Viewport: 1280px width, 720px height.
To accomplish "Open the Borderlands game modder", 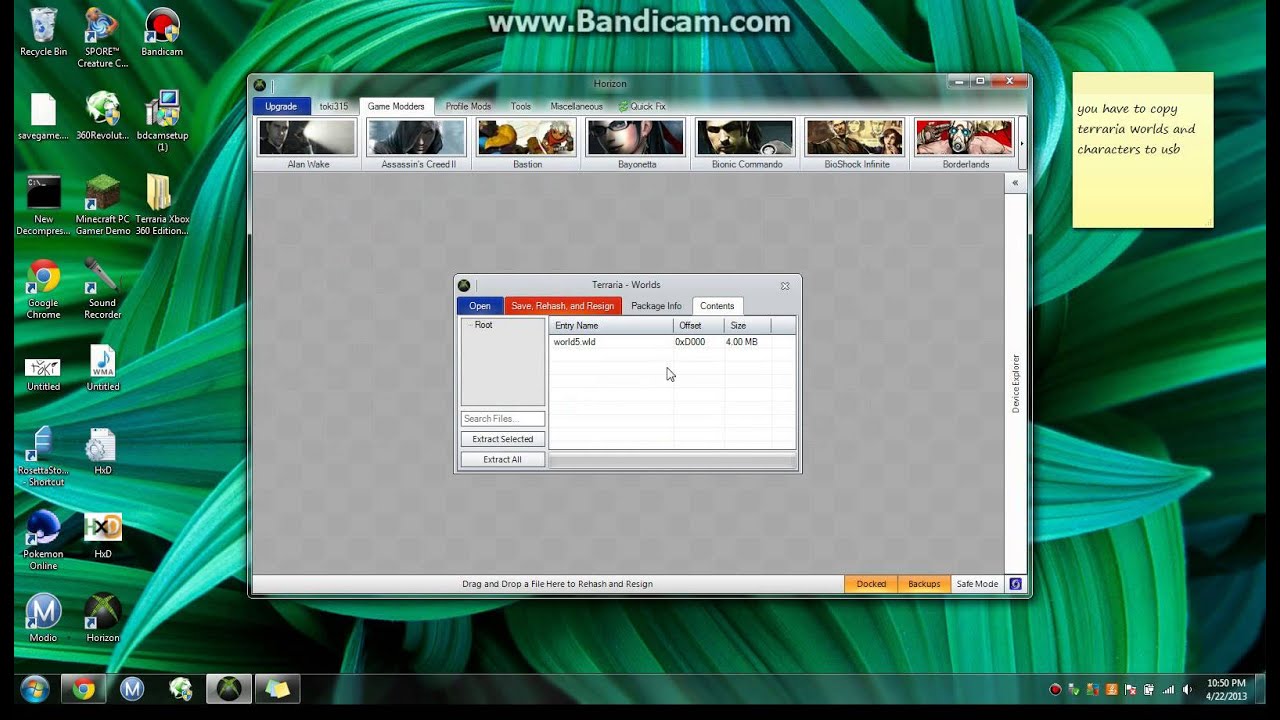I will [965, 144].
